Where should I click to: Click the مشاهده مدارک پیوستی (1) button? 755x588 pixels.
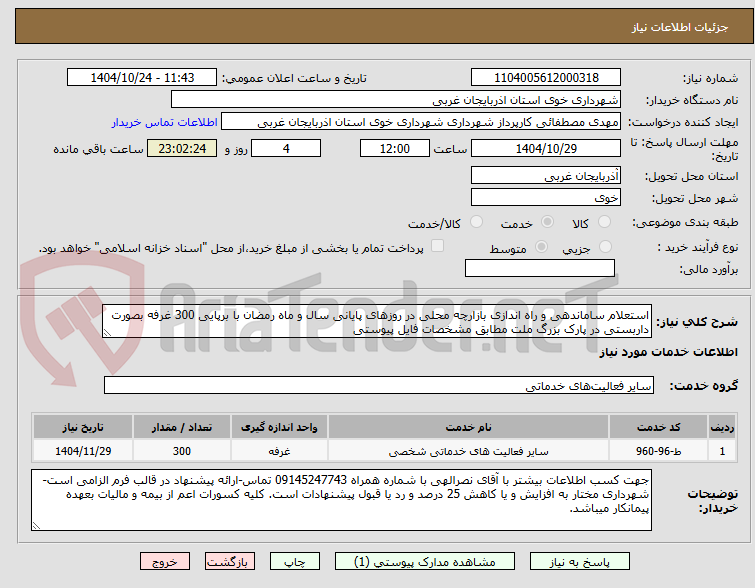425,562
